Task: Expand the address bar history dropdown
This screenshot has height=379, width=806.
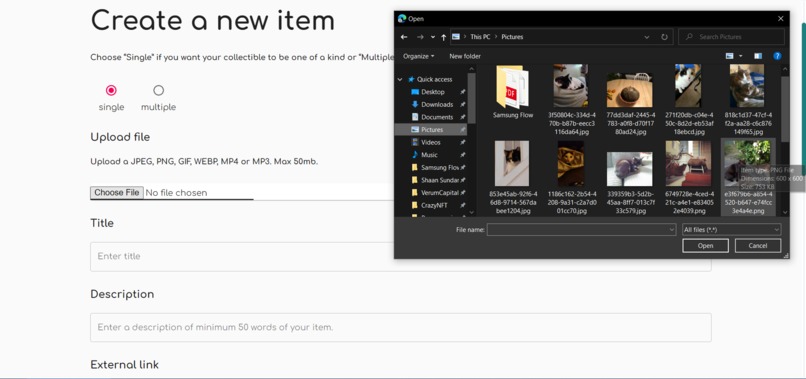Action: click(x=647, y=37)
